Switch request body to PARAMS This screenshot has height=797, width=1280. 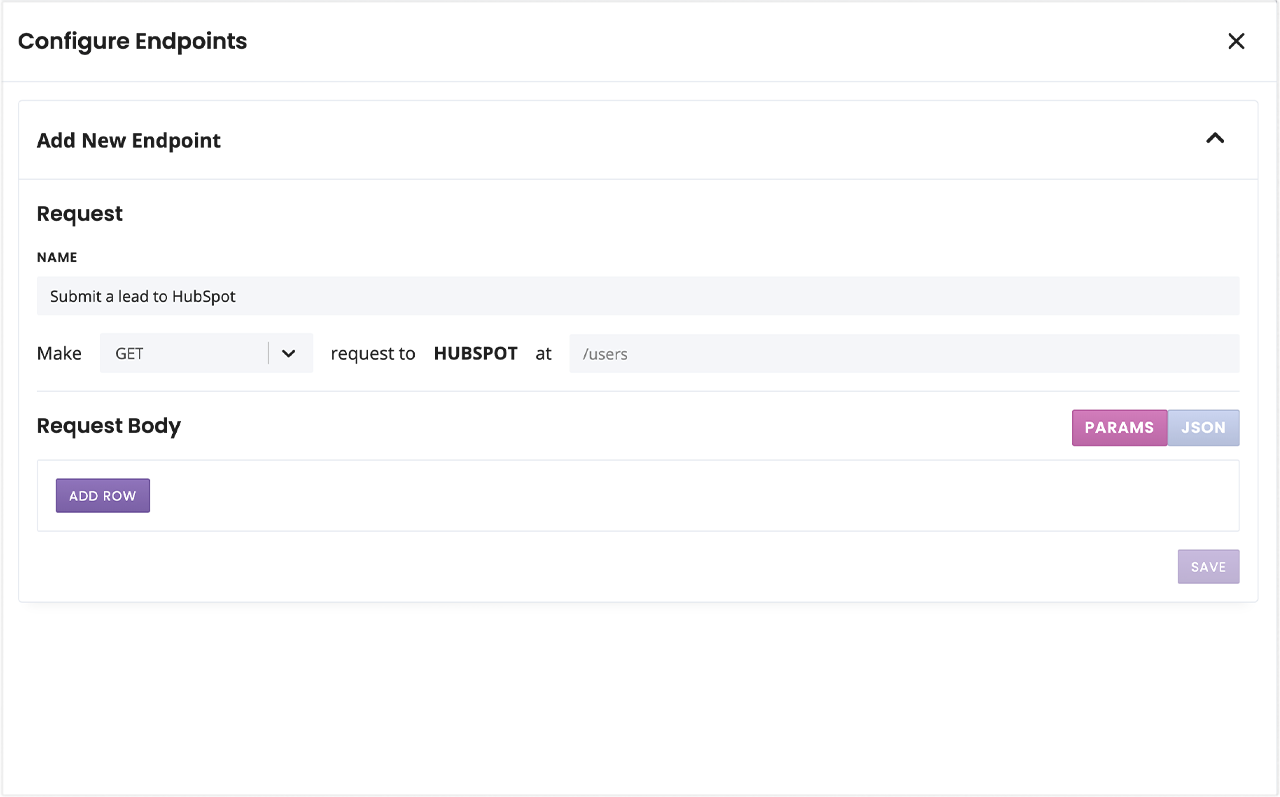pyautogui.click(x=1119, y=427)
